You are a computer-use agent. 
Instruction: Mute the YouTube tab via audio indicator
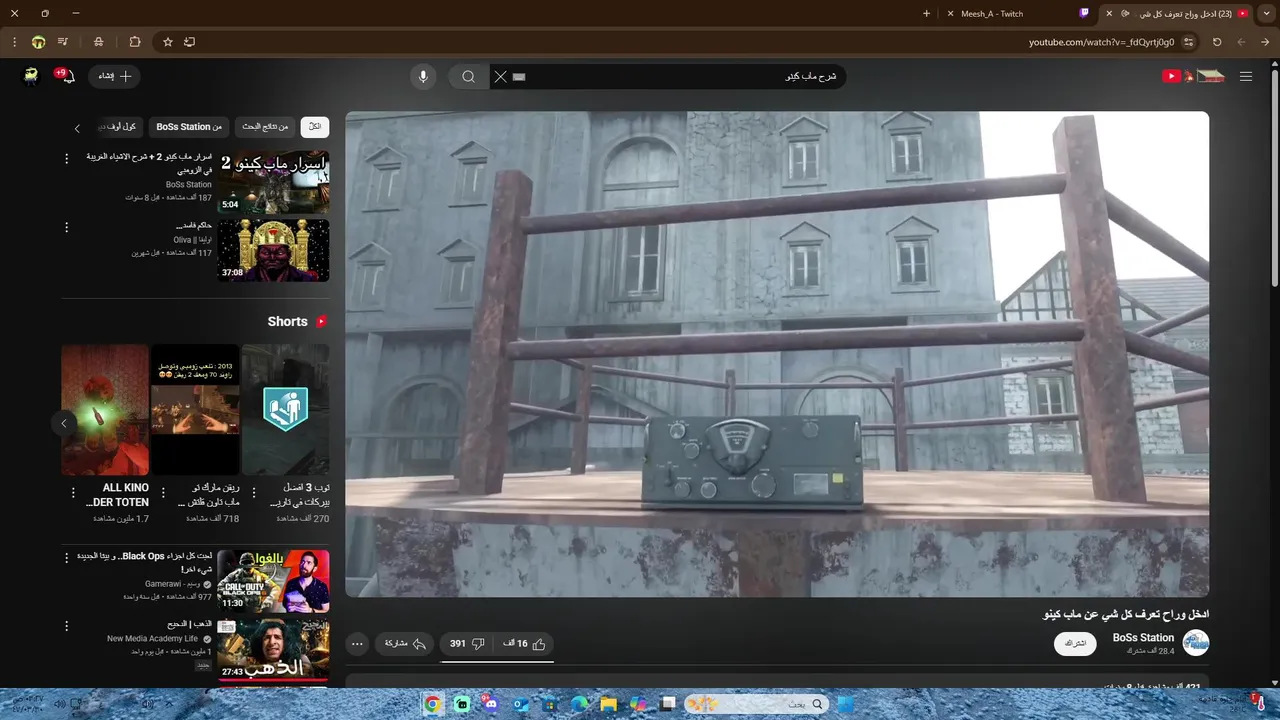coord(1126,14)
